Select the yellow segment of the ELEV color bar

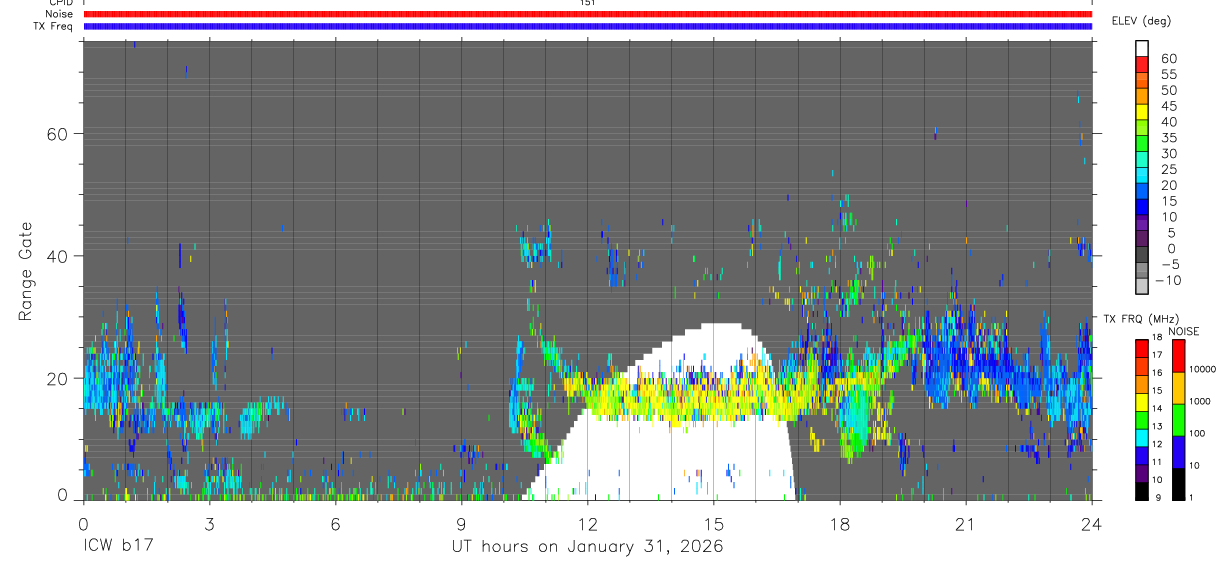(1142, 112)
